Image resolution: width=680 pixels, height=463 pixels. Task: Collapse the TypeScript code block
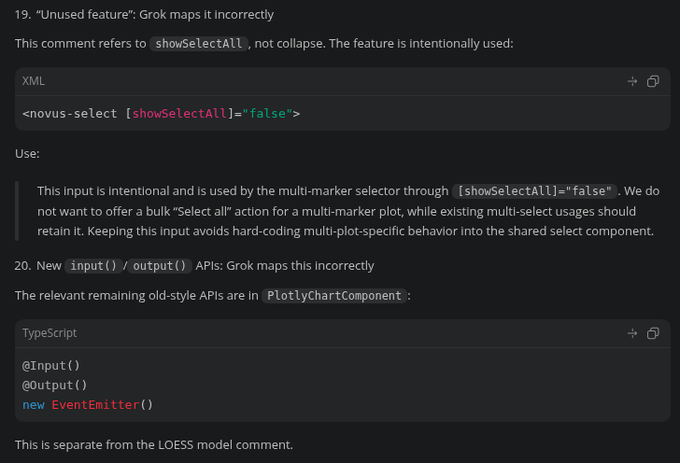[632, 333]
